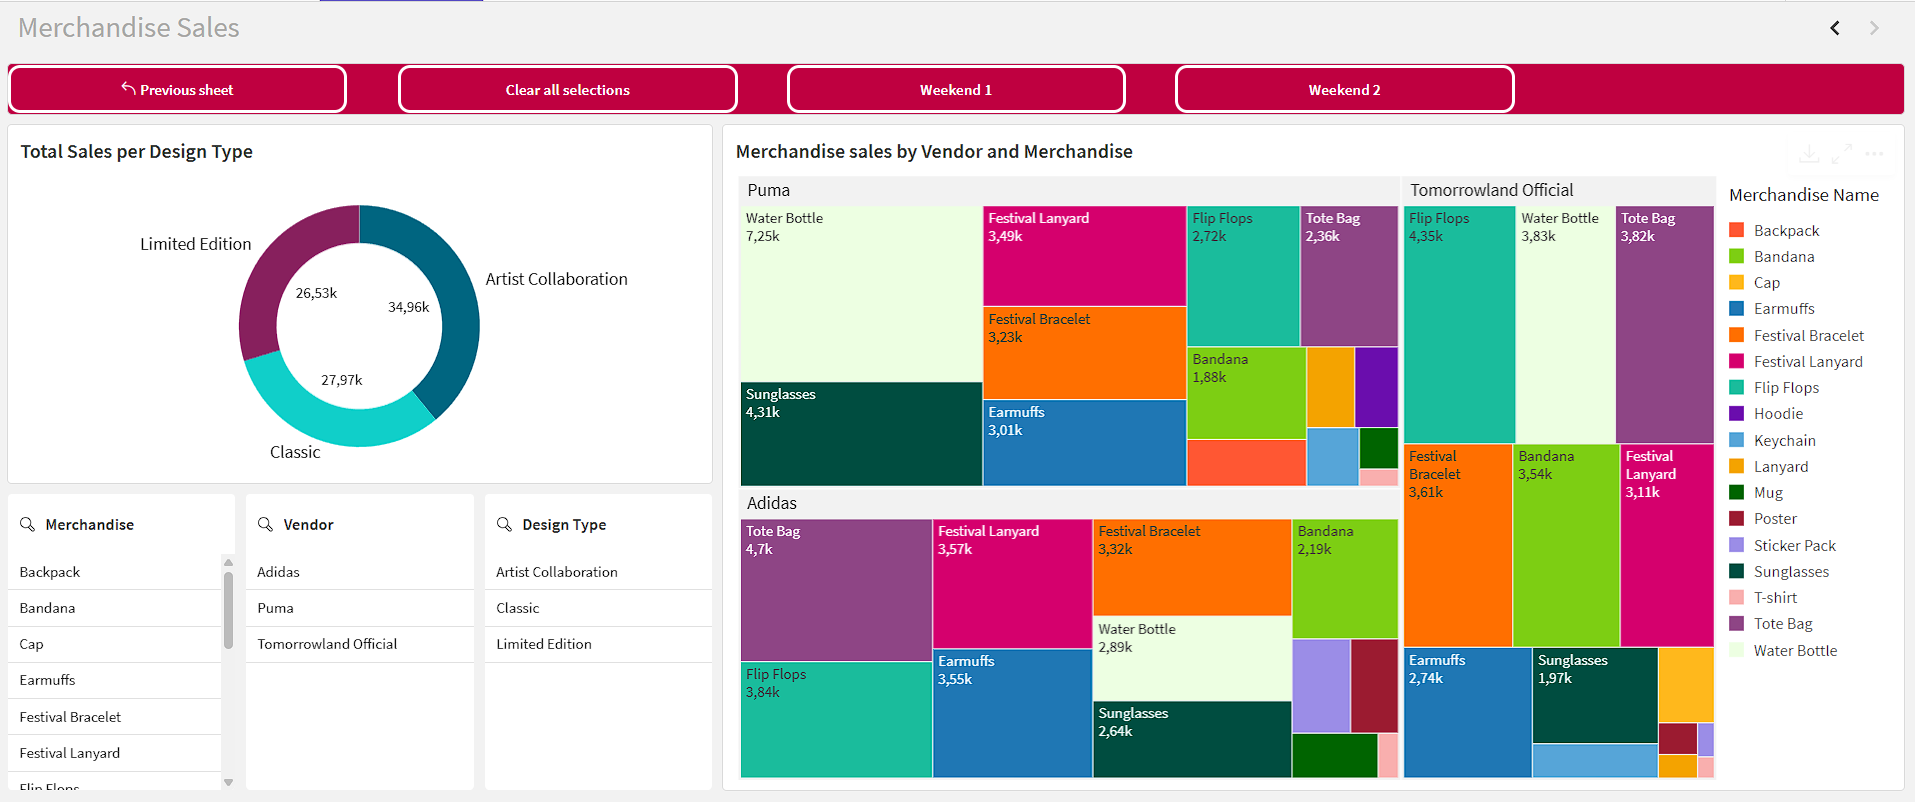The width and height of the screenshot is (1915, 802).
Task: Click Keychain legend entry
Action: (x=1772, y=440)
